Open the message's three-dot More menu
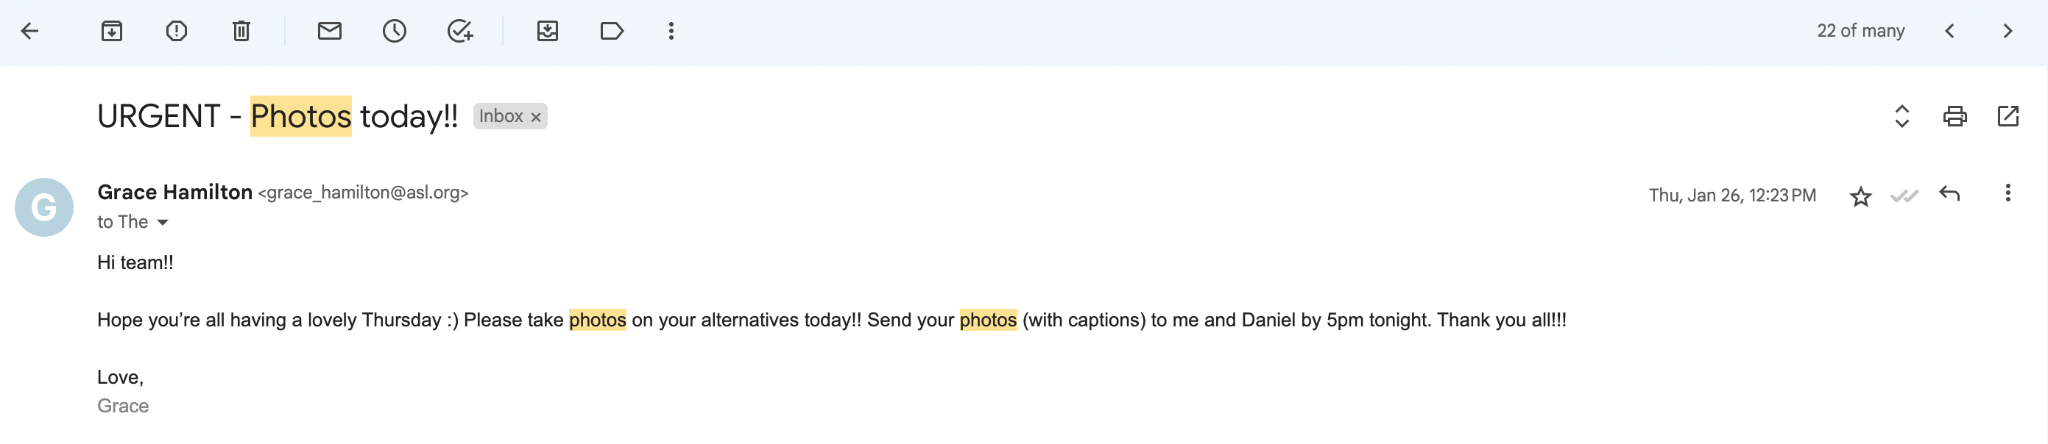The height and width of the screenshot is (444, 2048). pos(2007,193)
